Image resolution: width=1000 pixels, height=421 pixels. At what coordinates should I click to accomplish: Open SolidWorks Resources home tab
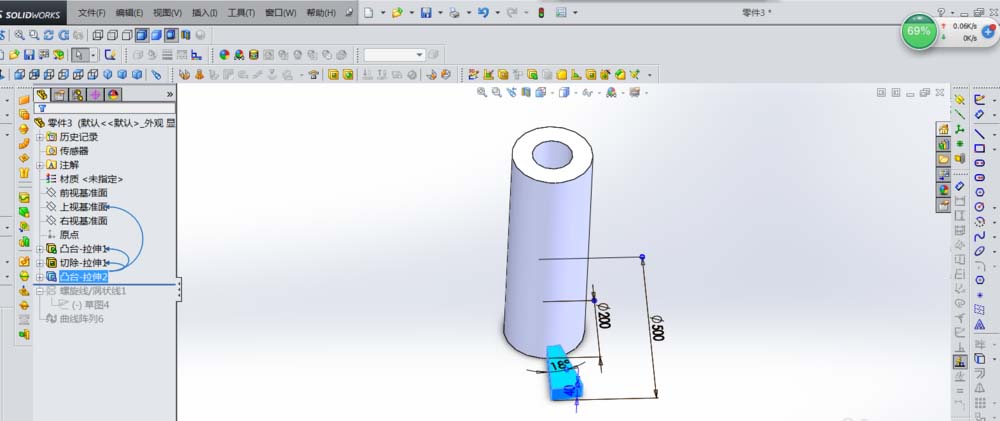[x=943, y=129]
